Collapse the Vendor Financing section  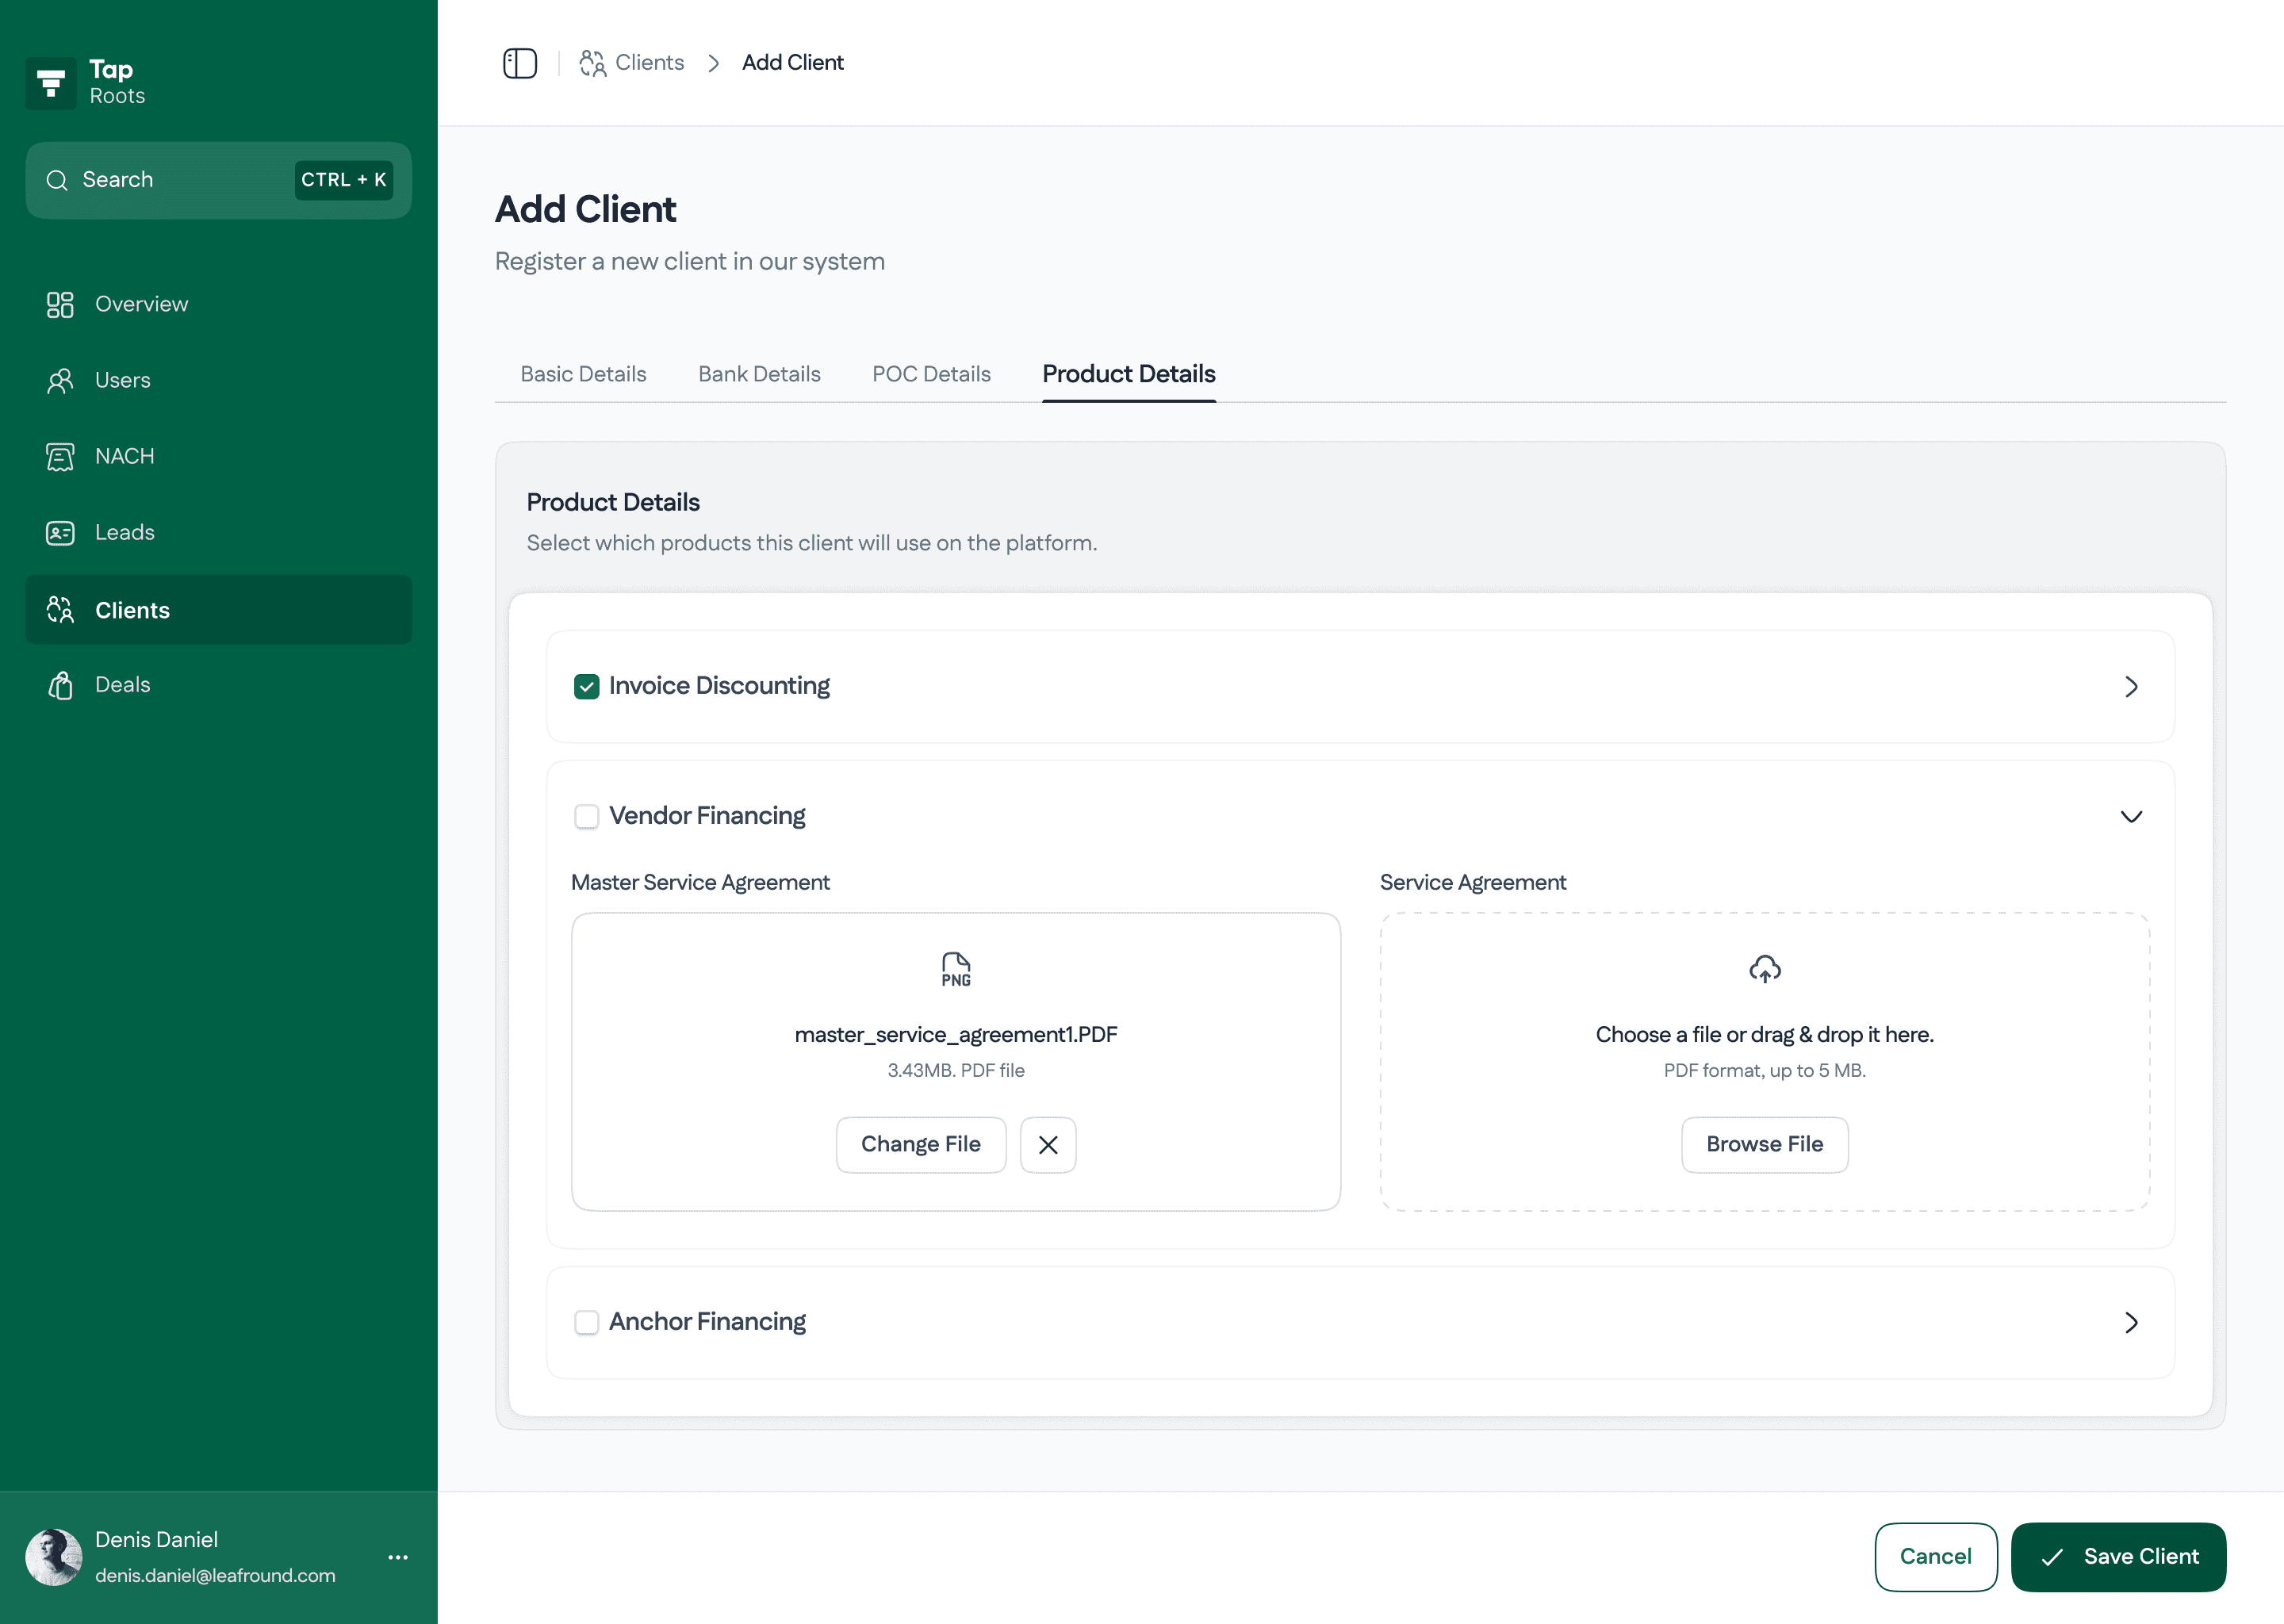coord(2131,816)
